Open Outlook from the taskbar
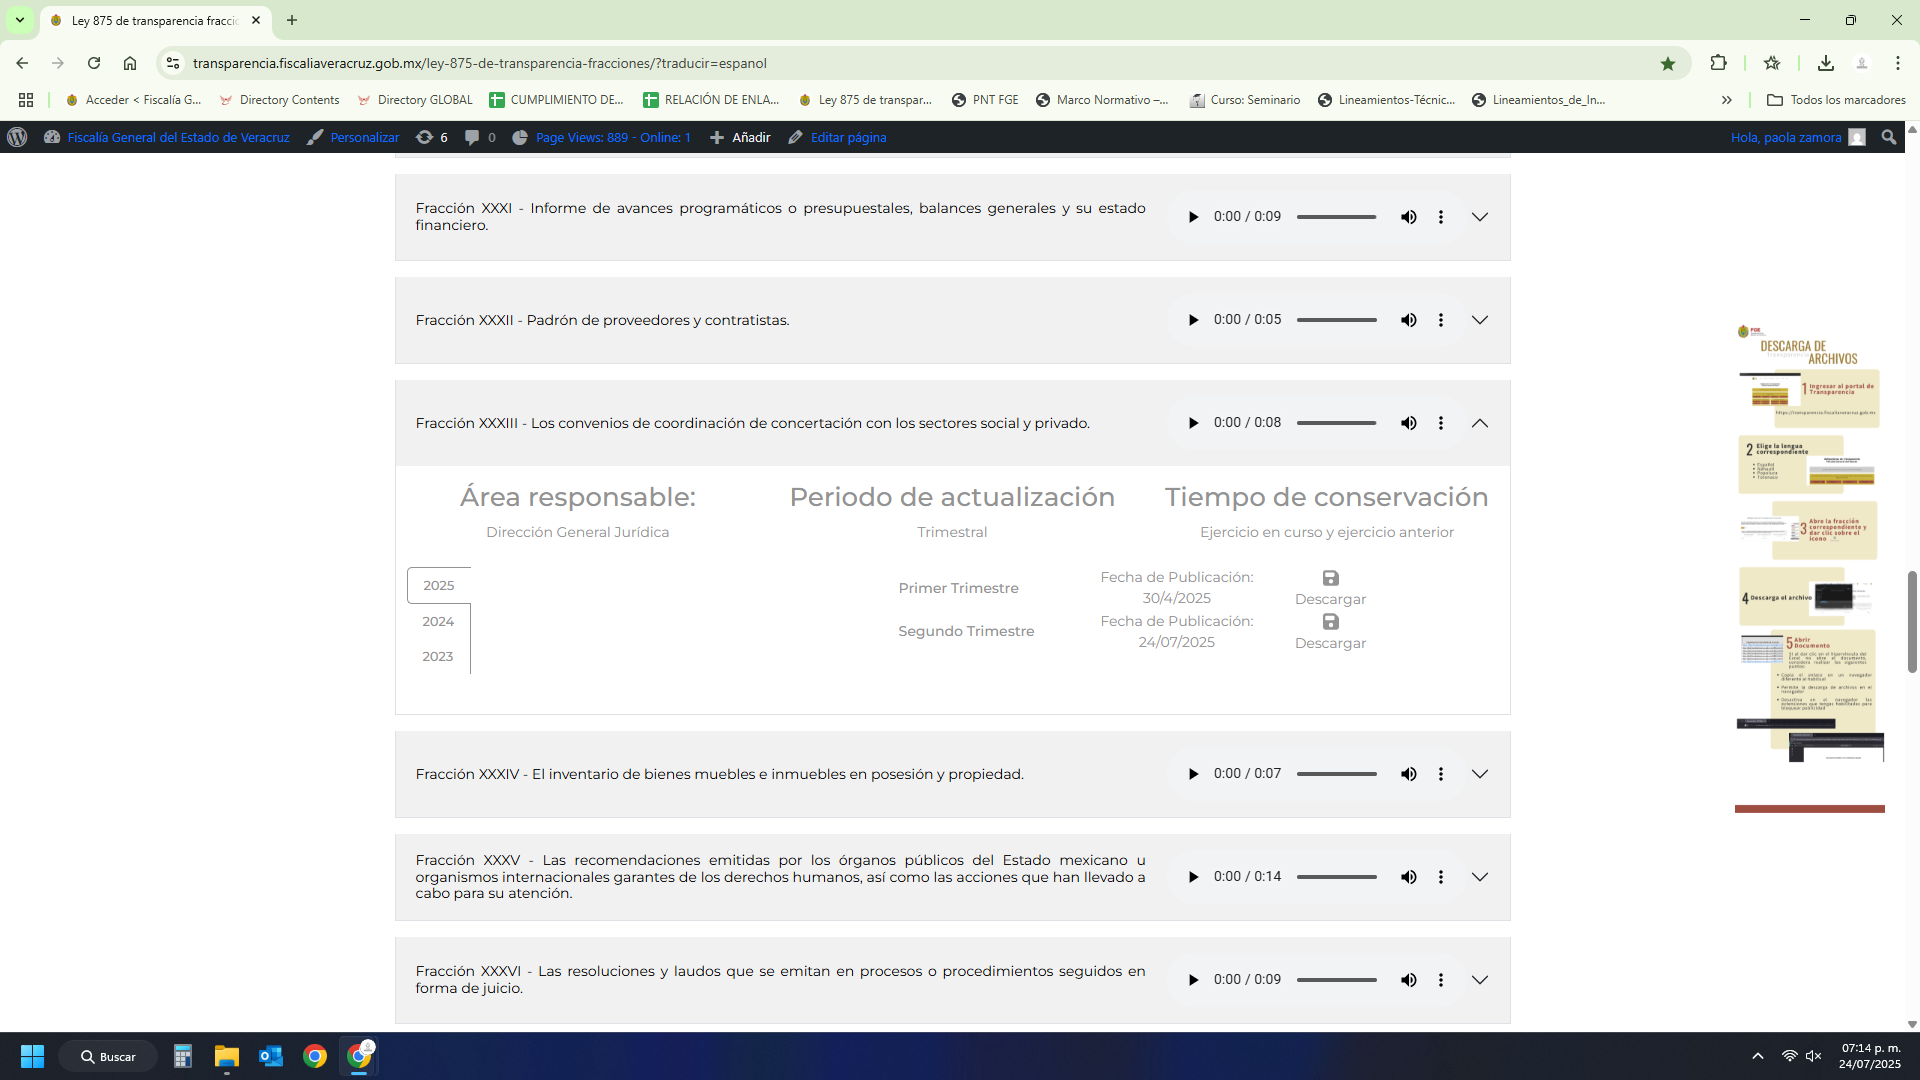This screenshot has width=1920, height=1080. 271,1056
